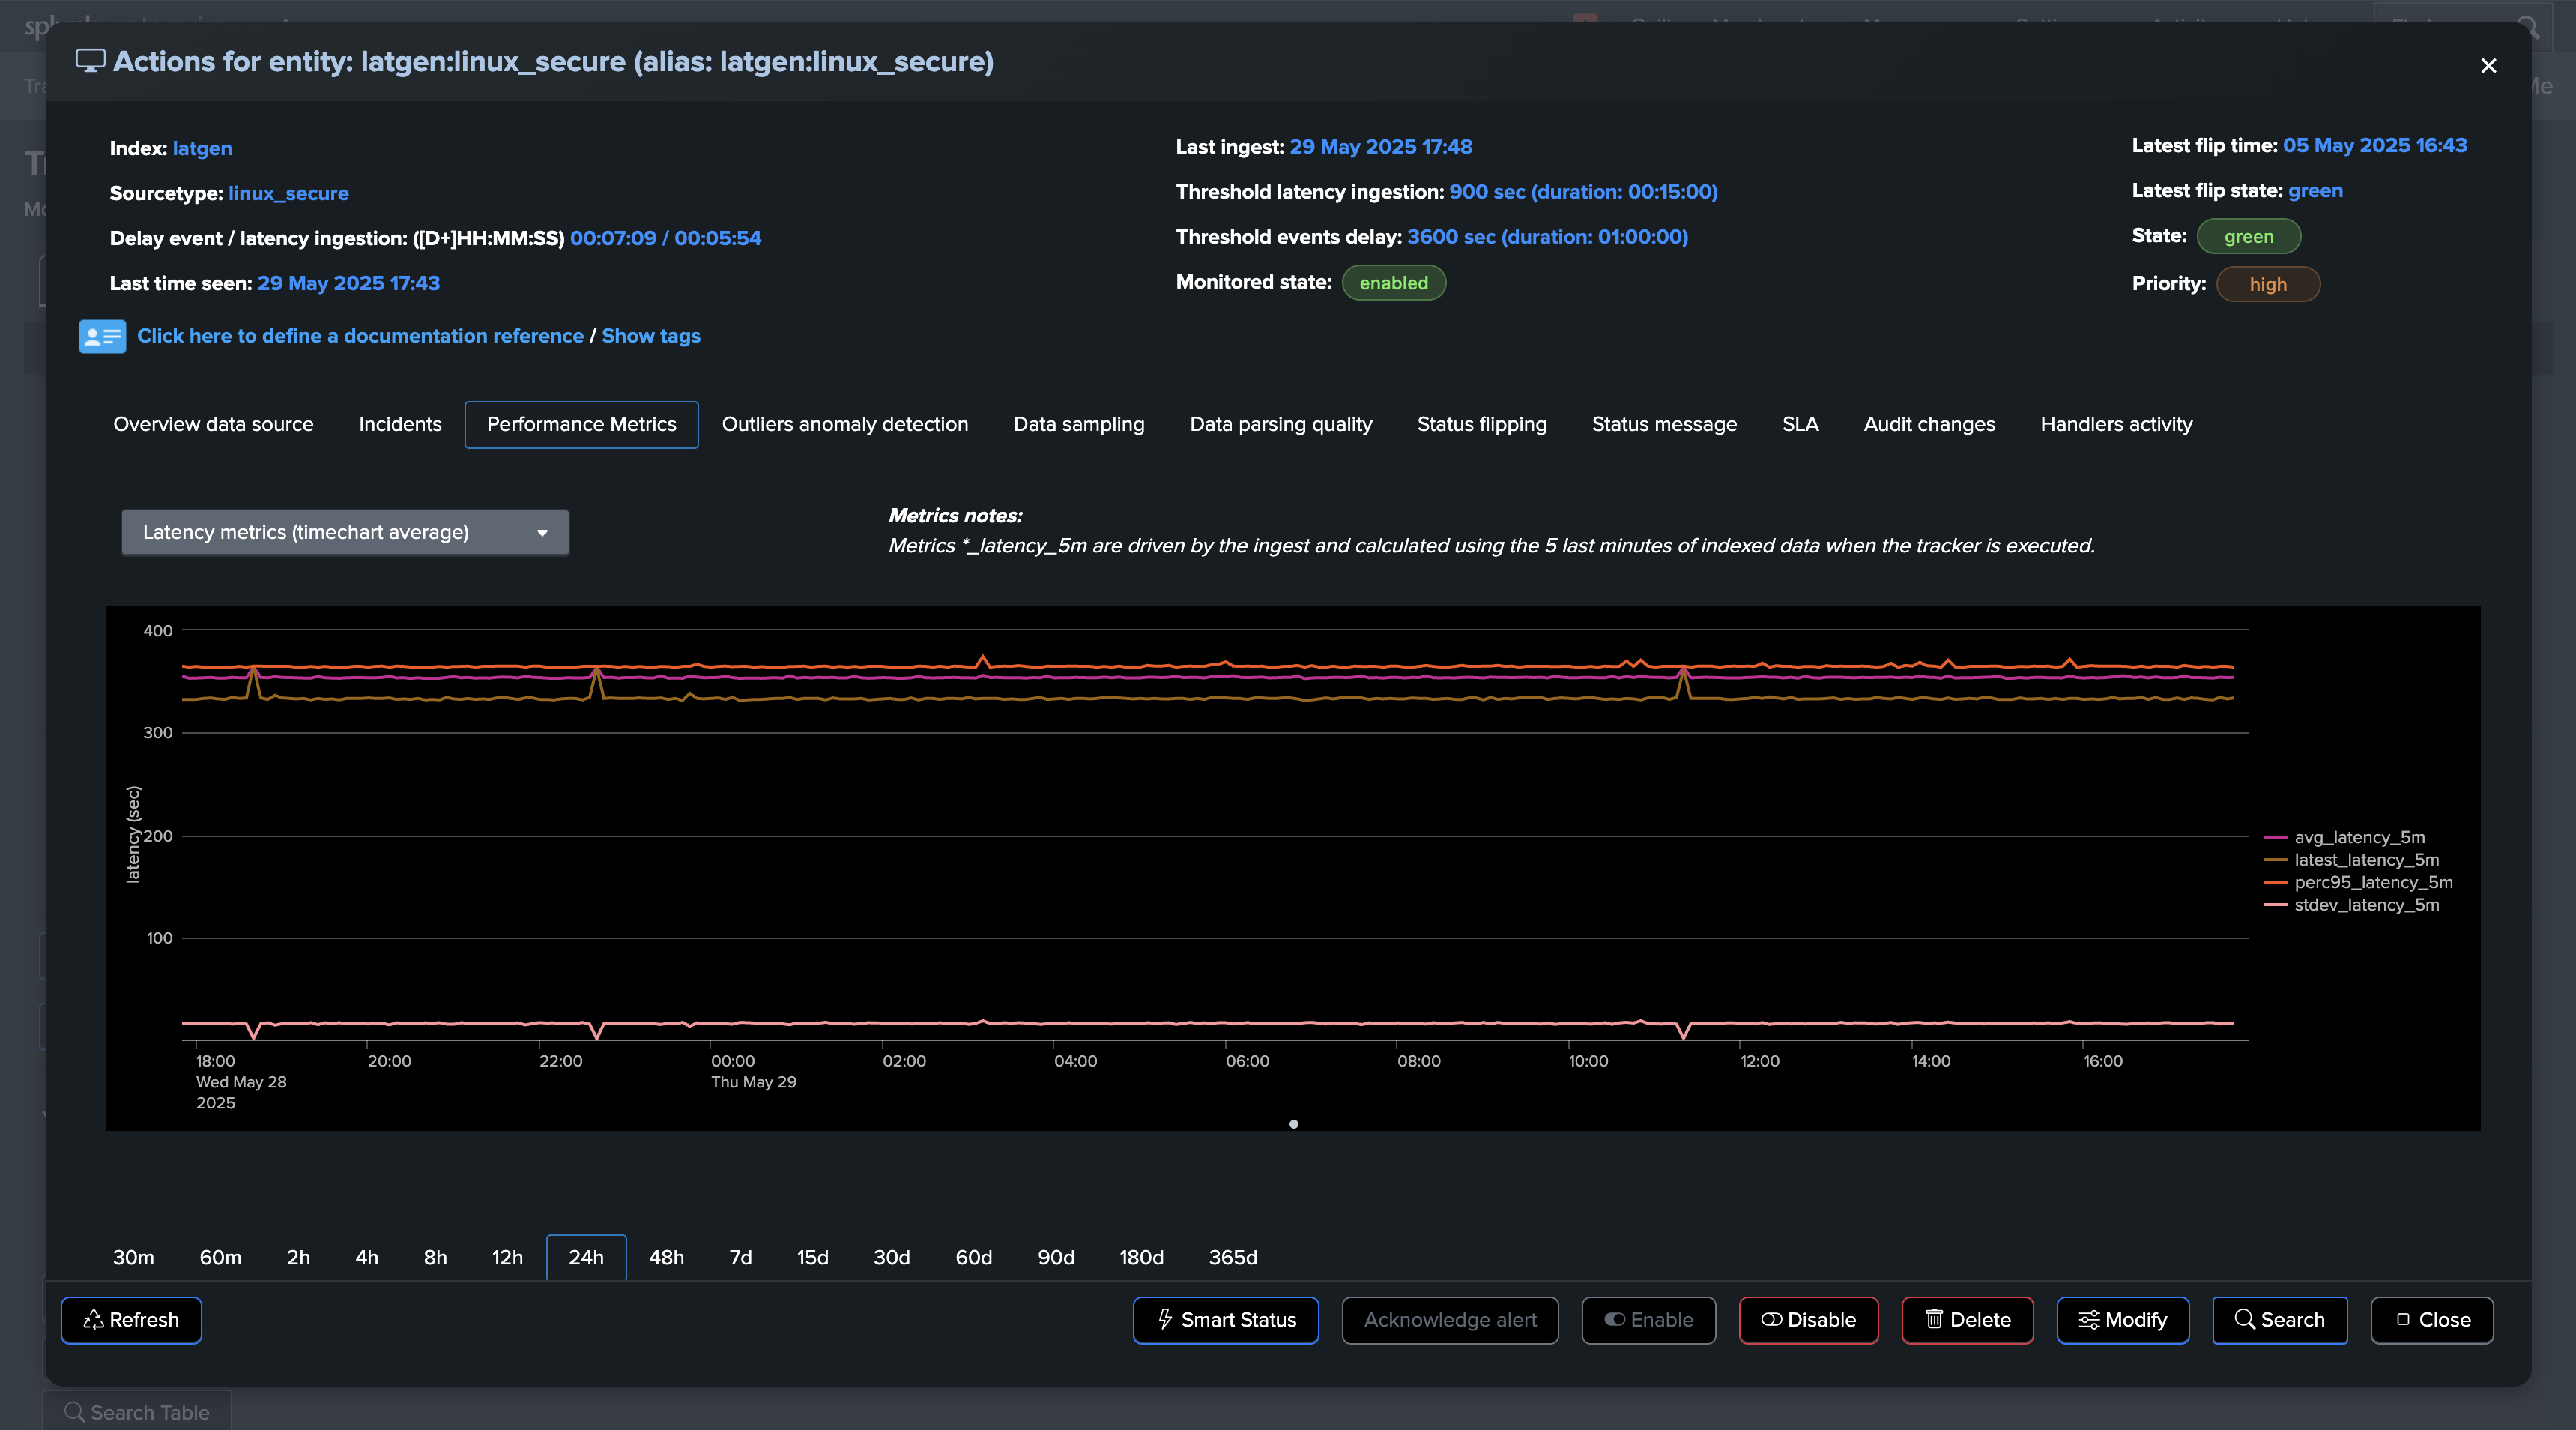
Task: Click the Search button
Action: pyautogui.click(x=2279, y=1320)
